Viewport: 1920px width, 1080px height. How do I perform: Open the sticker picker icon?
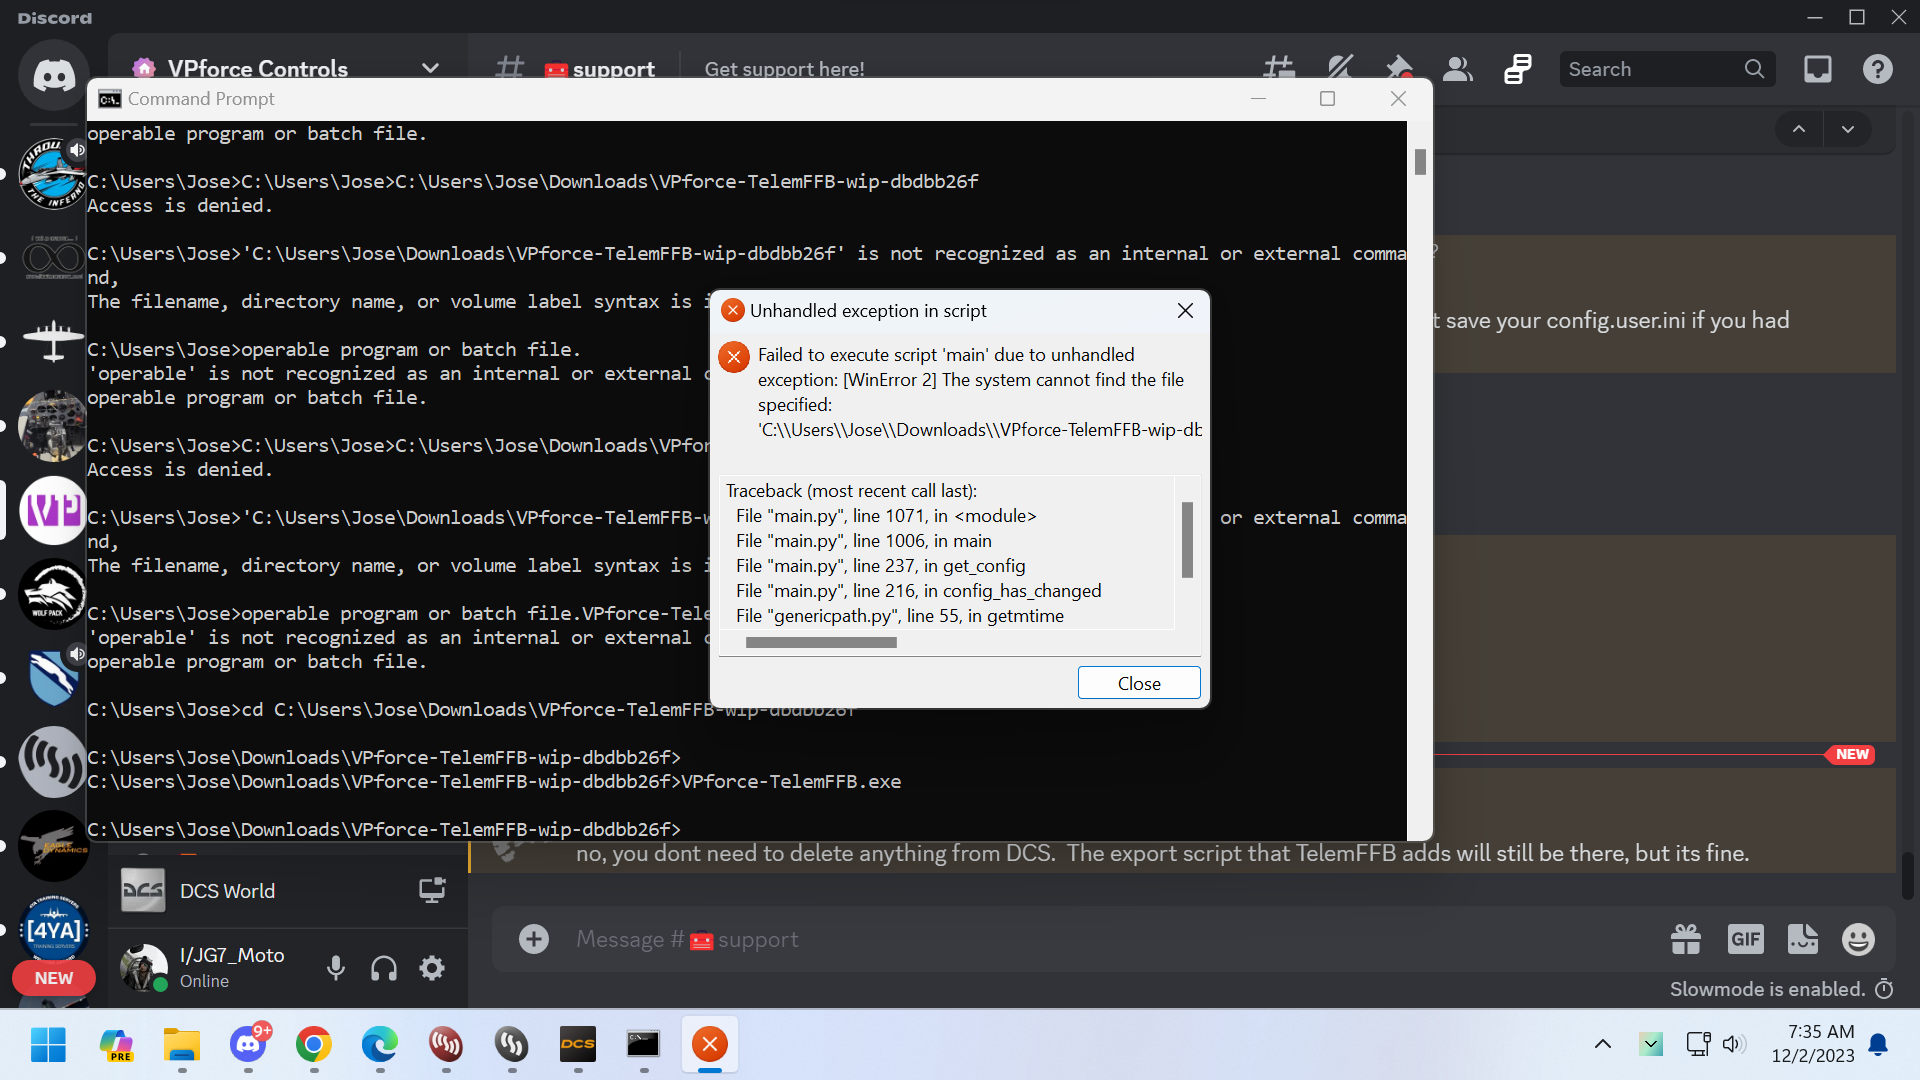[1802, 939]
